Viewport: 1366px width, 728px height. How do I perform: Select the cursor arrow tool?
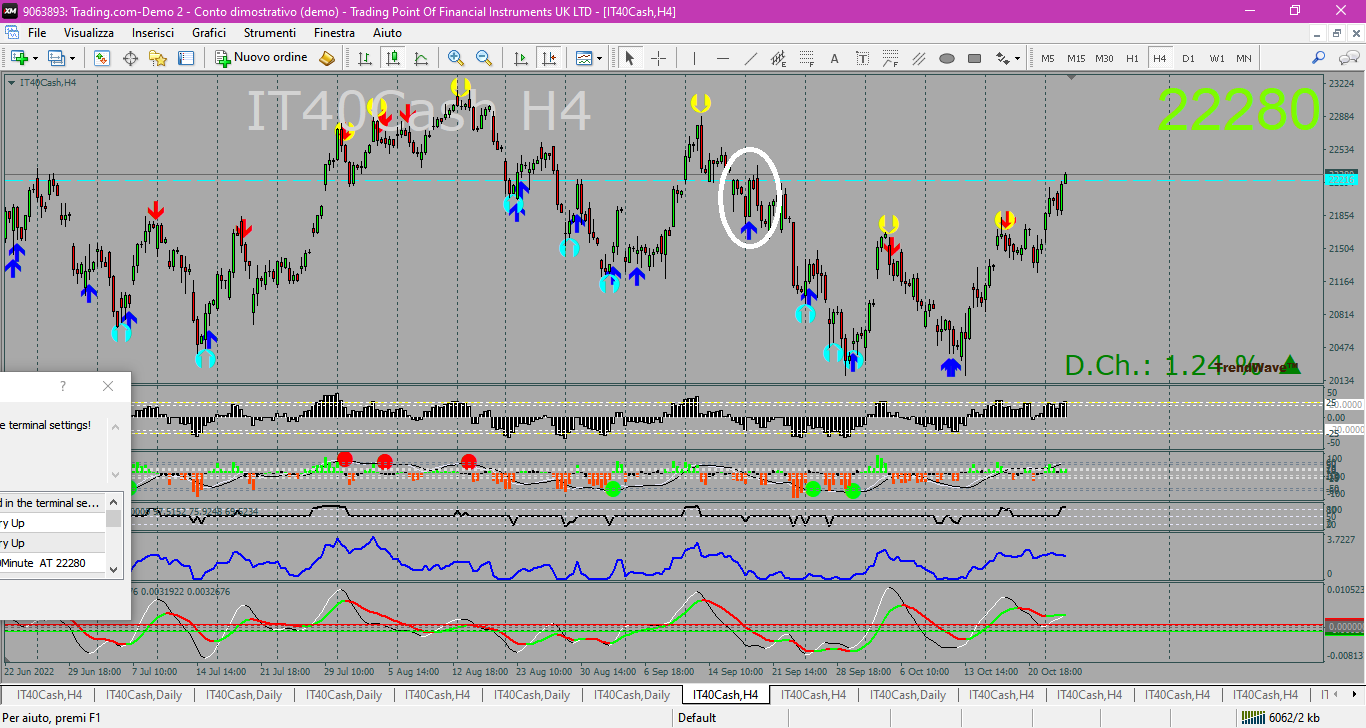point(630,58)
